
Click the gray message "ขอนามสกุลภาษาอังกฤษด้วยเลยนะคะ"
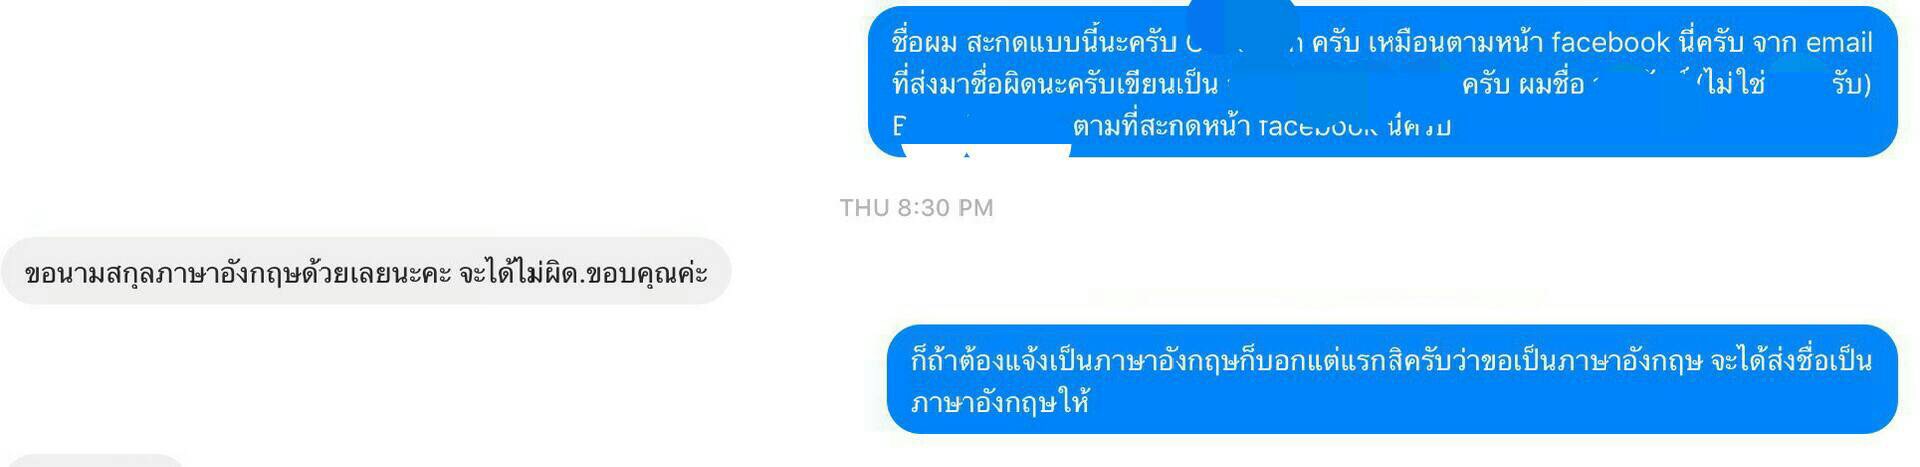coord(366,271)
